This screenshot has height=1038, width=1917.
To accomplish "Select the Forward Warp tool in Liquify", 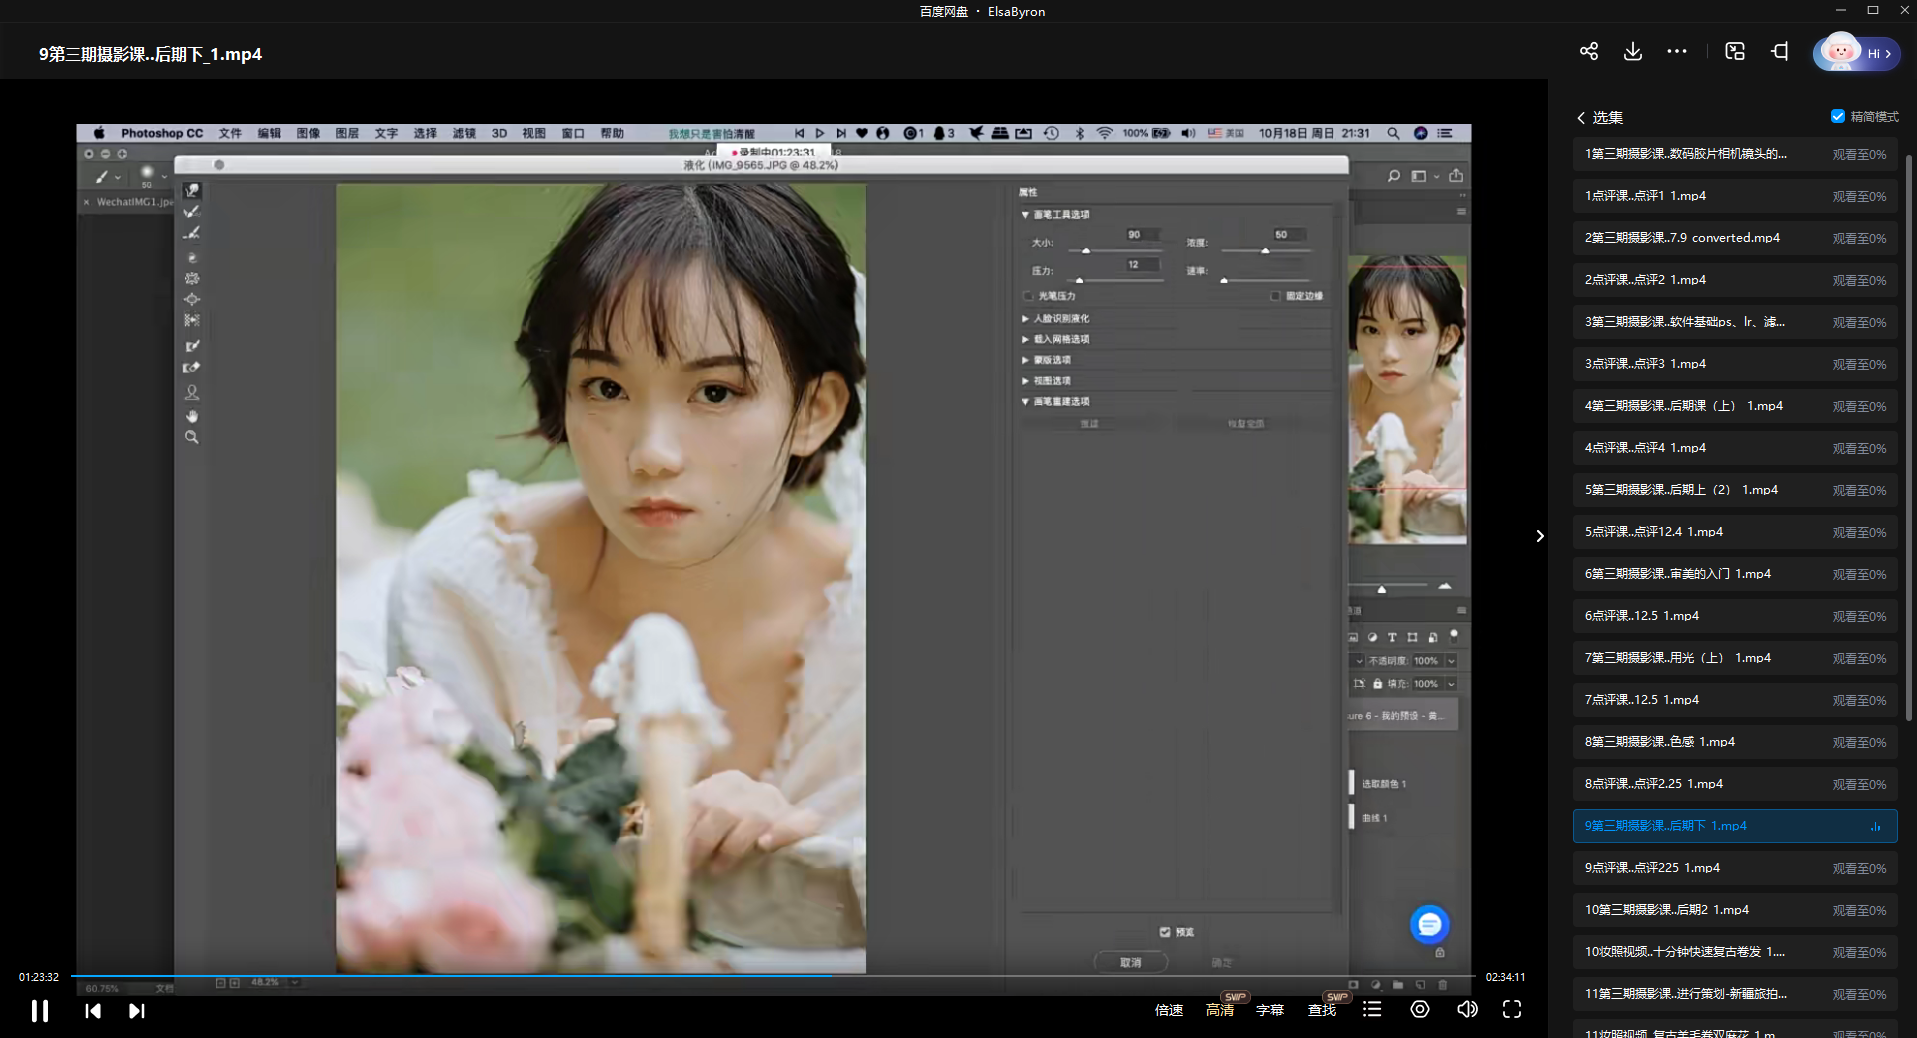I will [192, 190].
